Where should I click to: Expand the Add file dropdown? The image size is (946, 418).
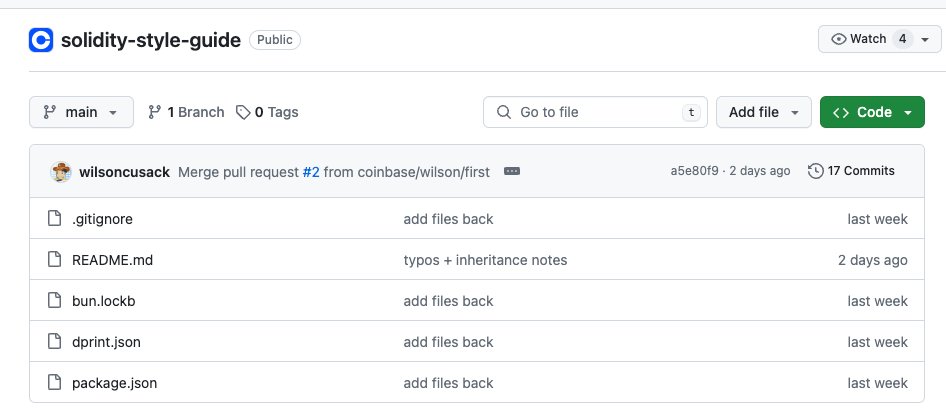763,112
